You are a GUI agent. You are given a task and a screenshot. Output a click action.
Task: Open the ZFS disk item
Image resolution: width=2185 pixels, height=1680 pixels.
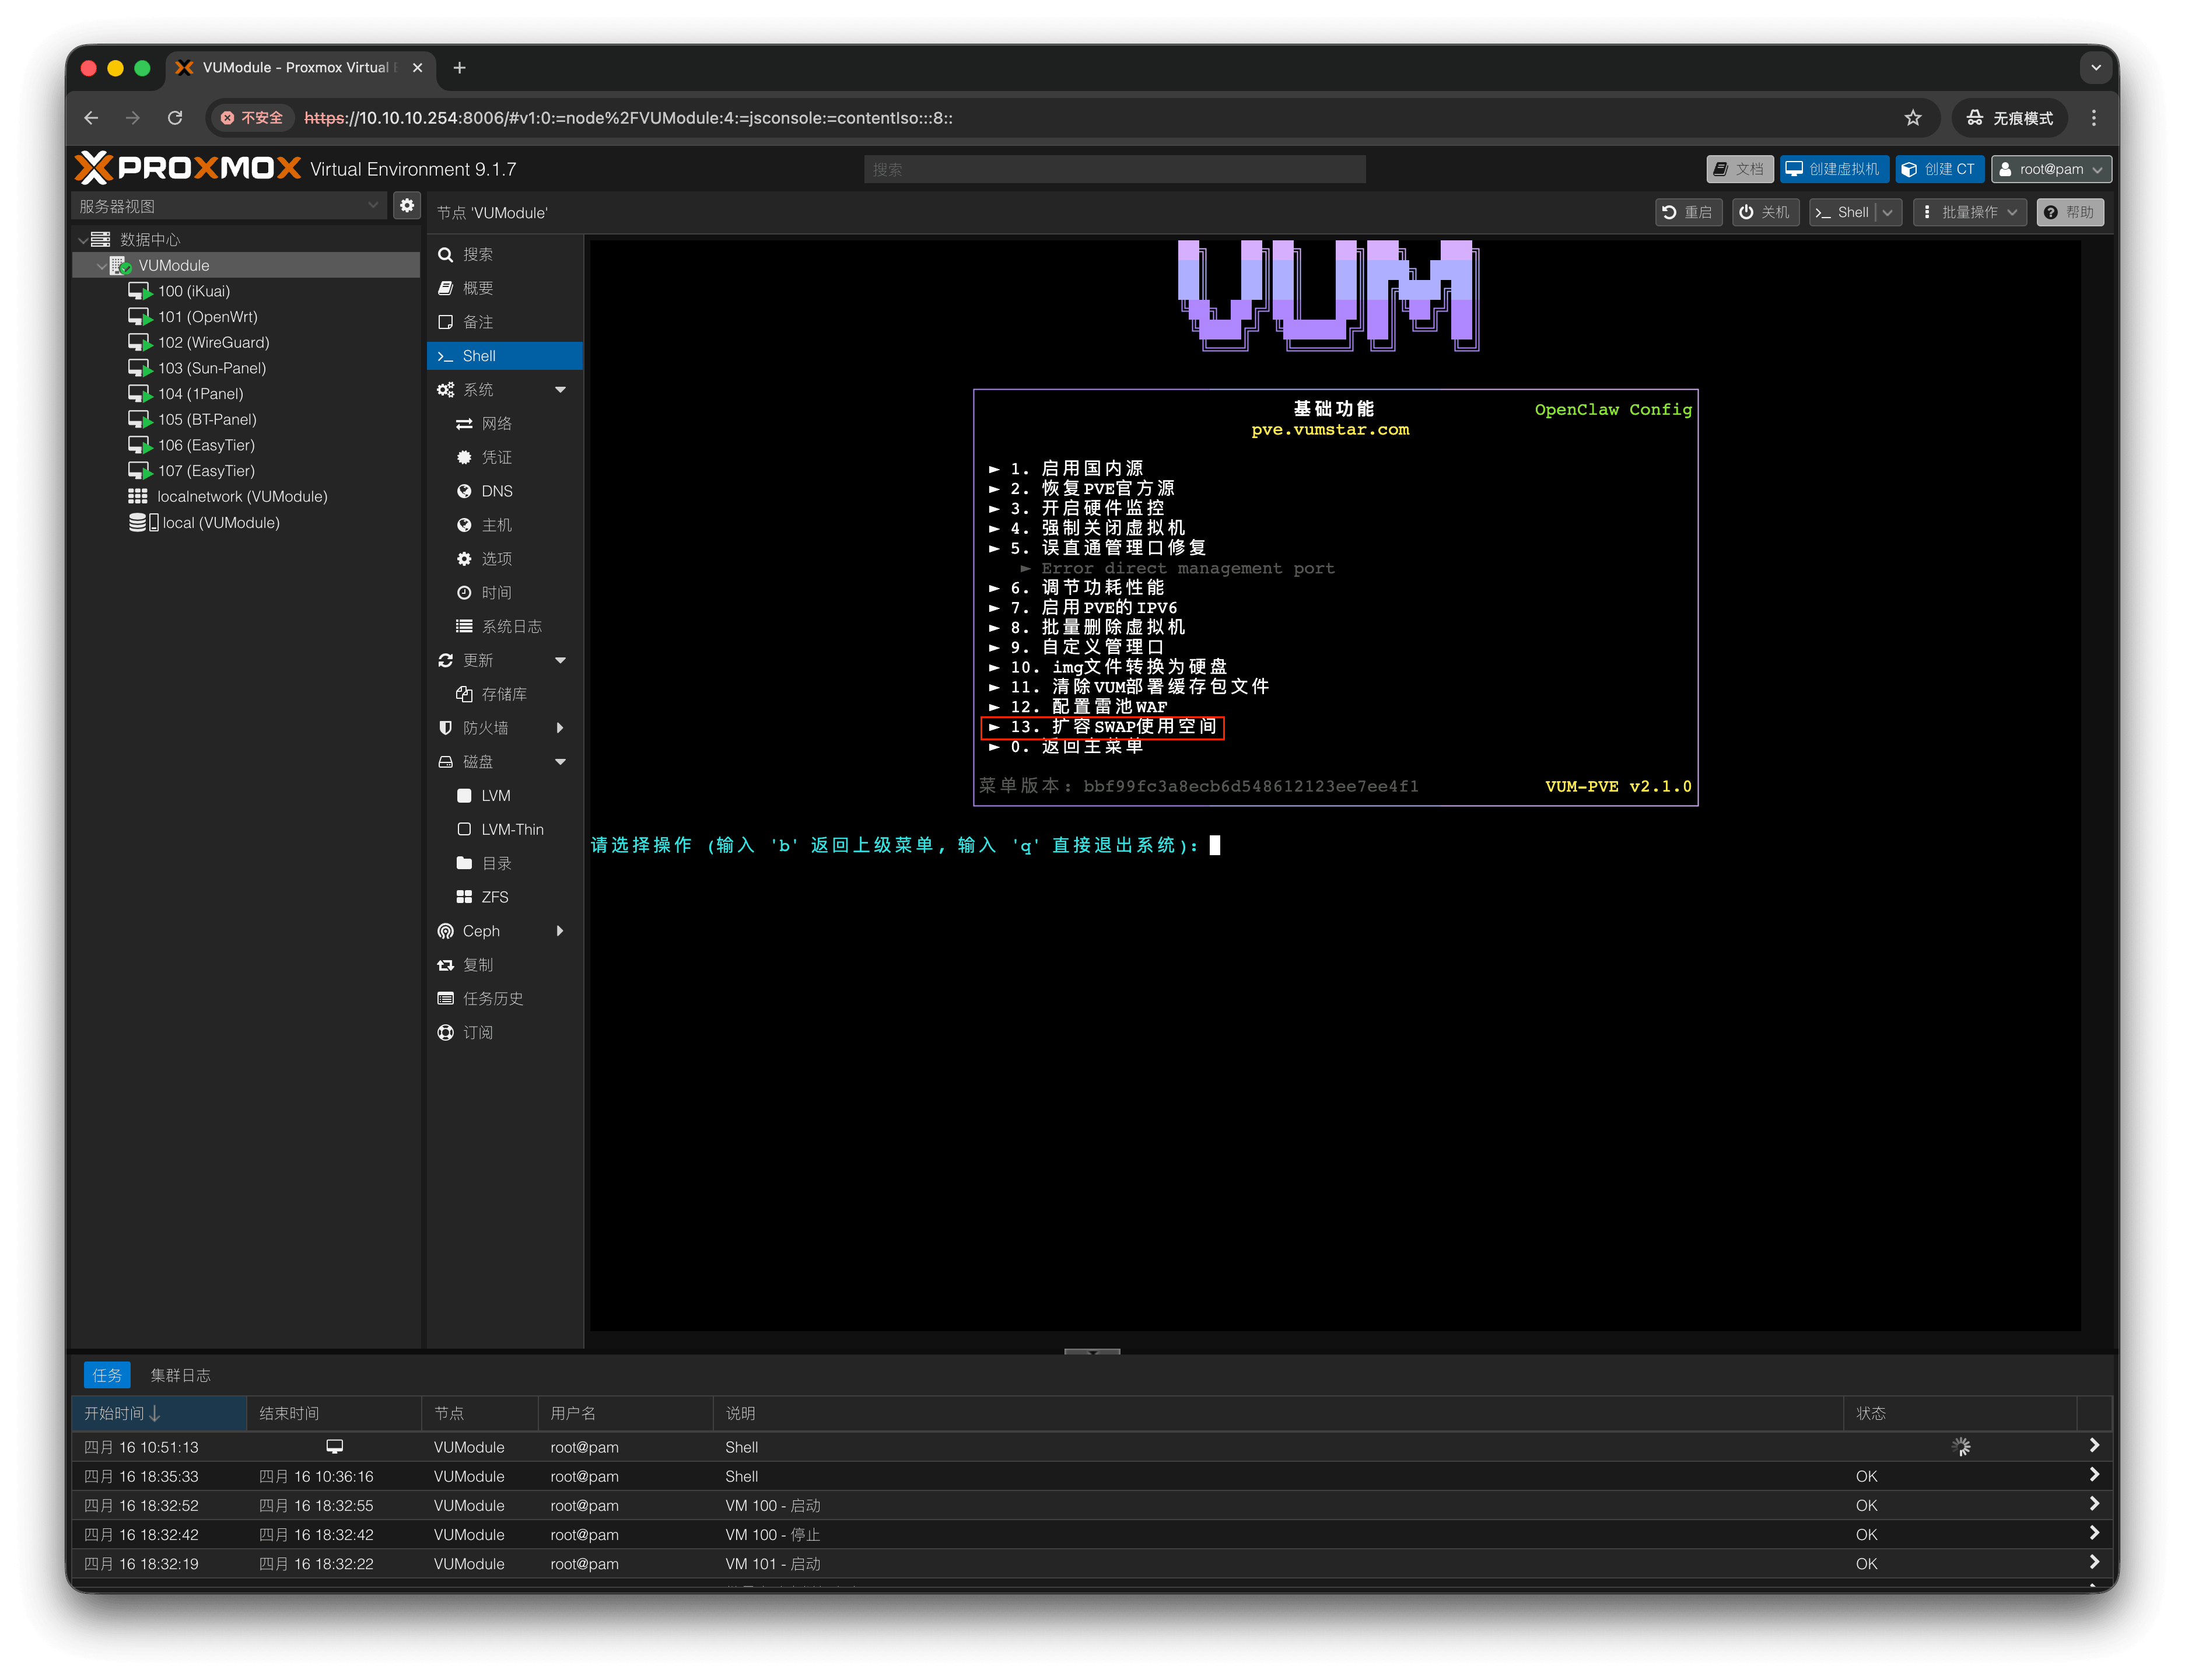(505, 897)
